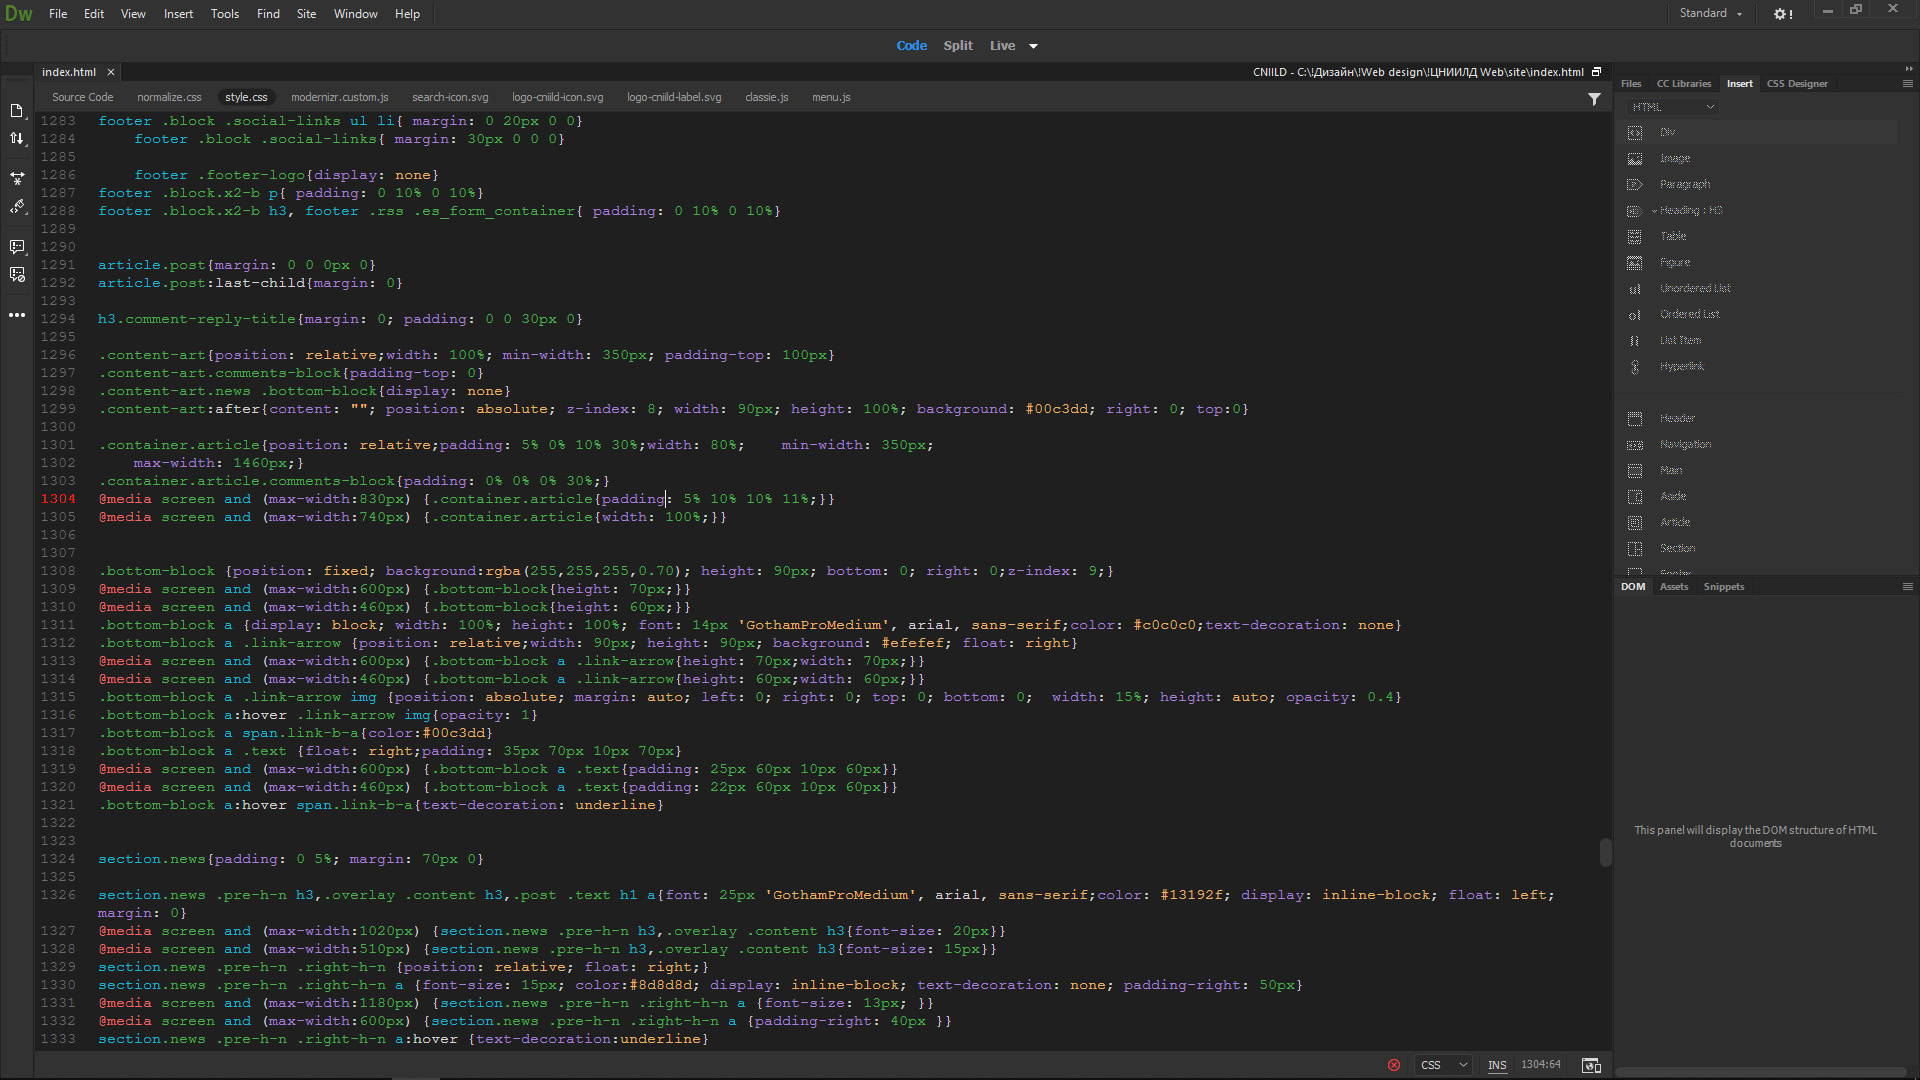1920x1080 pixels.
Task: Insert a Paragraph element
Action: click(x=1684, y=184)
